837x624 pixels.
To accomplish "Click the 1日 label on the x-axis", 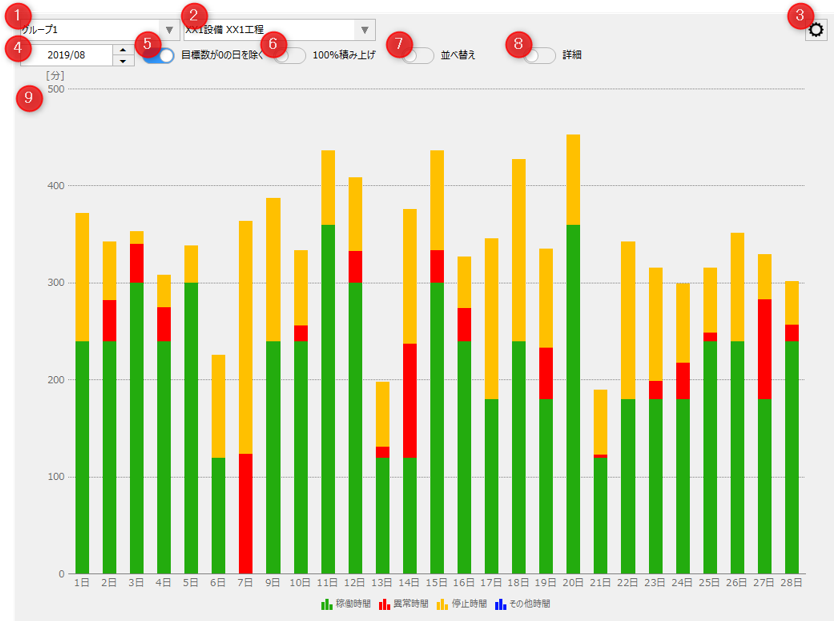I will tap(83, 581).
